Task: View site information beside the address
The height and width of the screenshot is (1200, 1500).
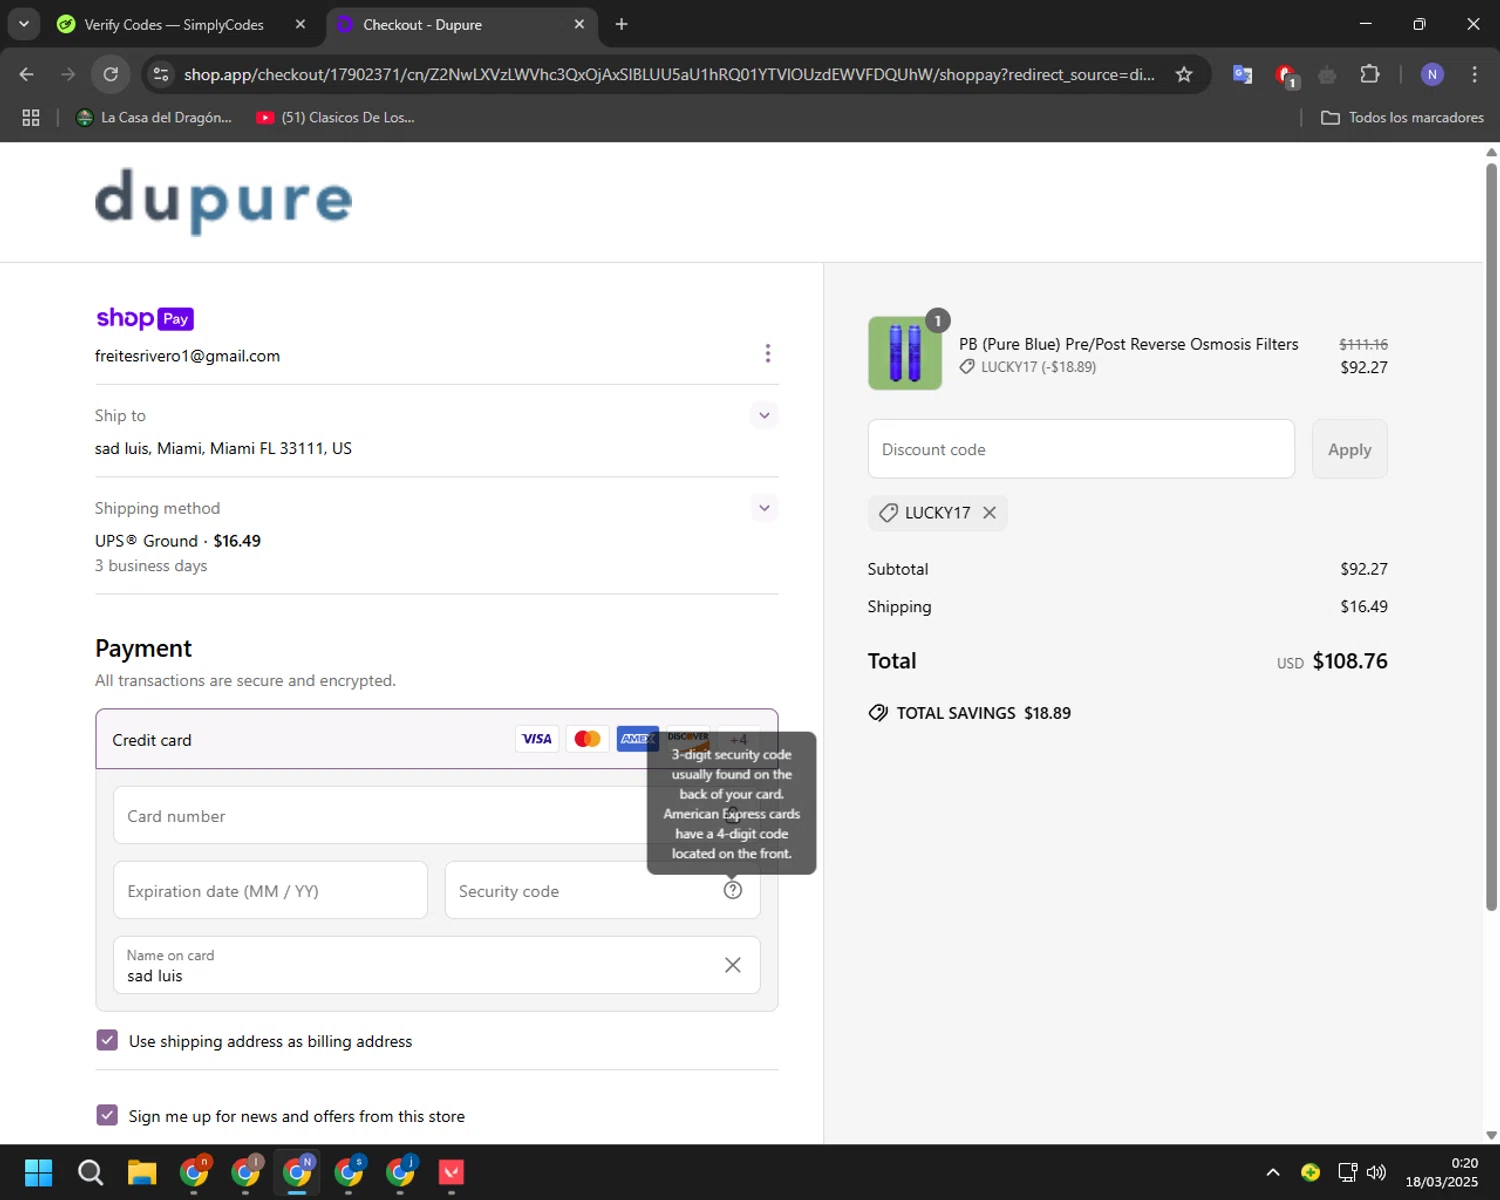Action: pos(161,74)
